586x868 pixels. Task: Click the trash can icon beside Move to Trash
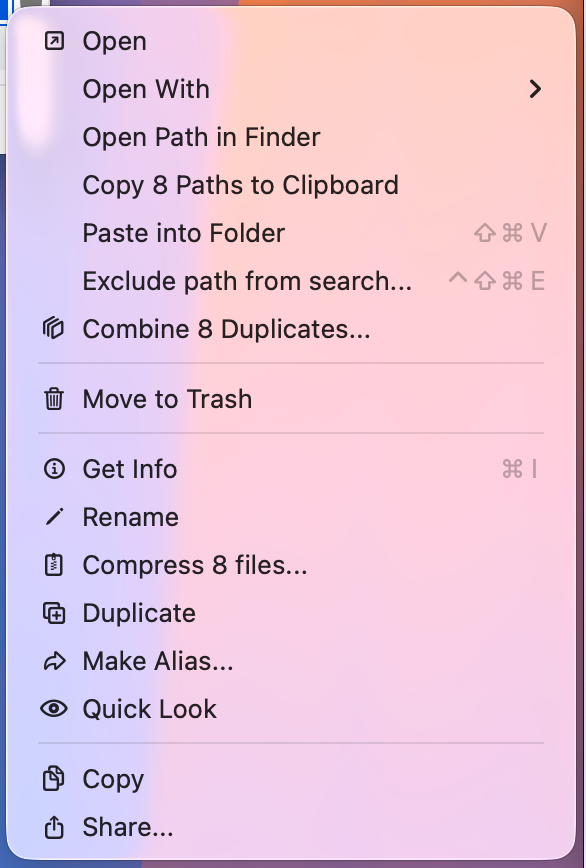53,399
